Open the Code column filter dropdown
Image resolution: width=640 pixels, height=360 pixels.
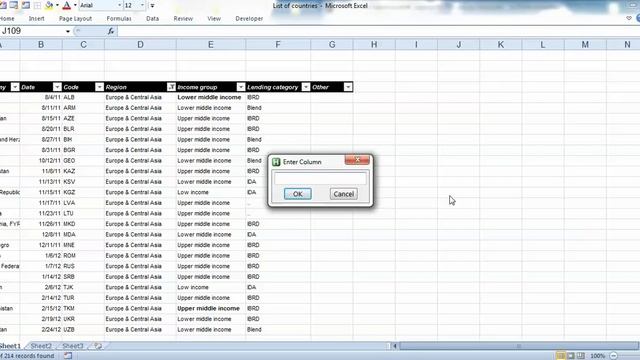(99, 87)
